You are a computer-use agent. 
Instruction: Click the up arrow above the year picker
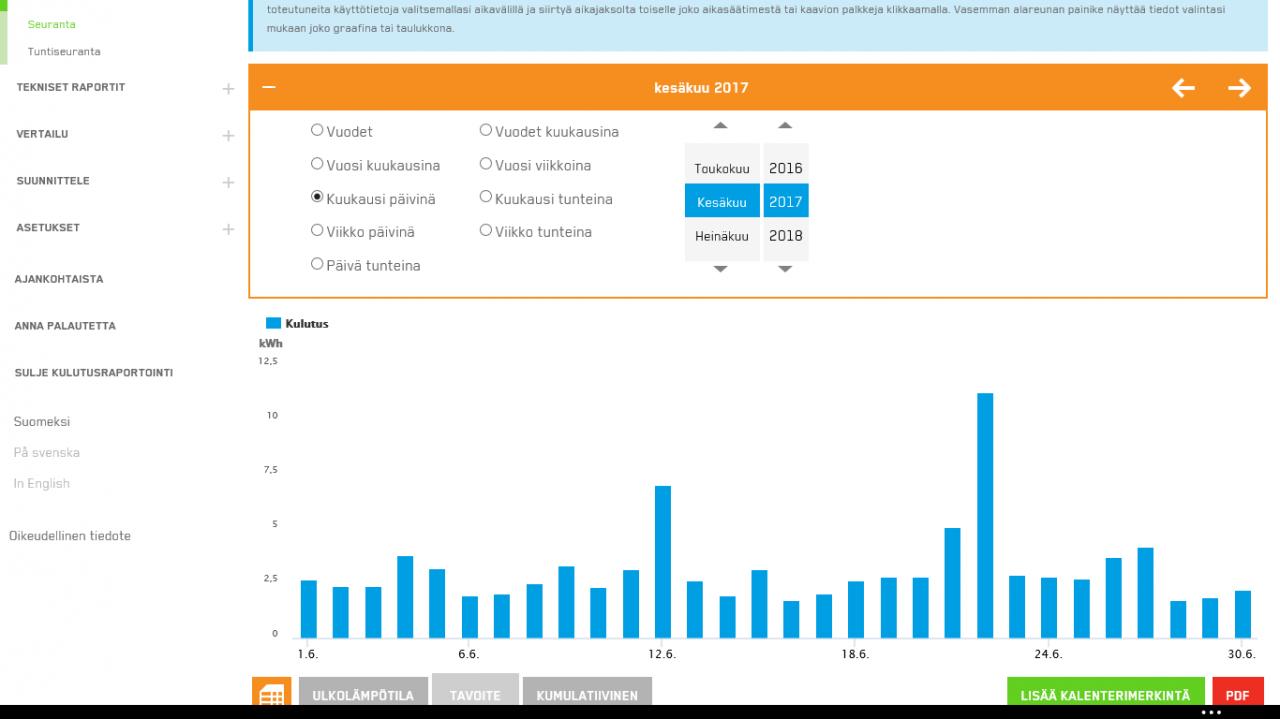pos(785,126)
